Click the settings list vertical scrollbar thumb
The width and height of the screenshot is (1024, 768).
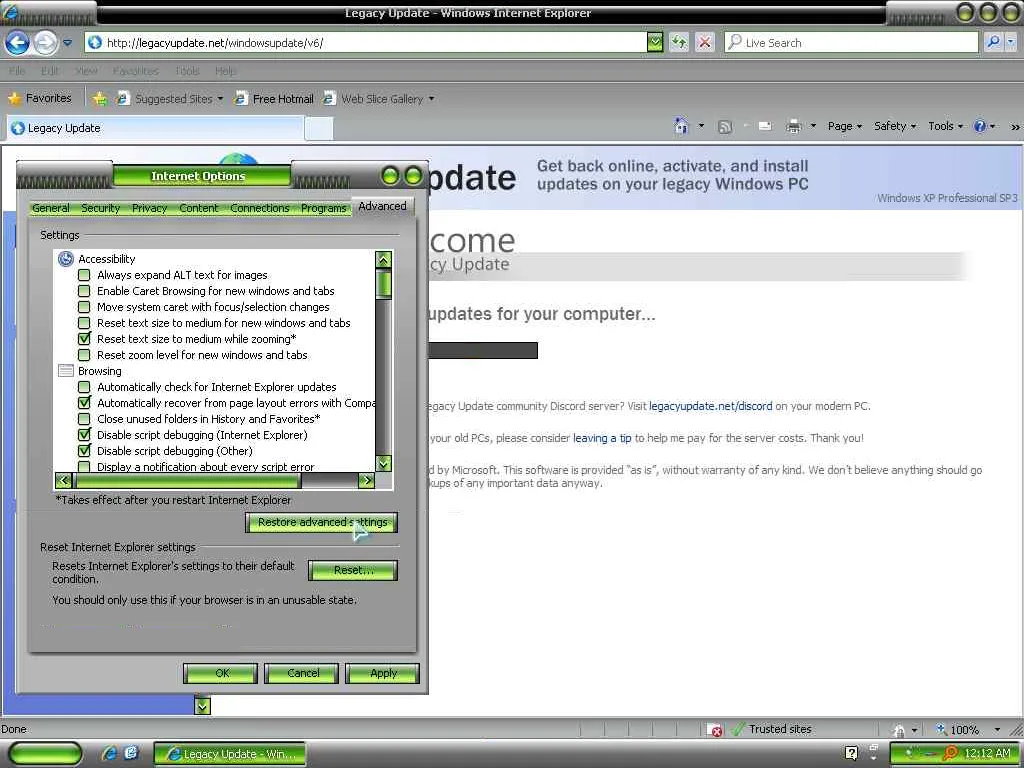(x=383, y=285)
